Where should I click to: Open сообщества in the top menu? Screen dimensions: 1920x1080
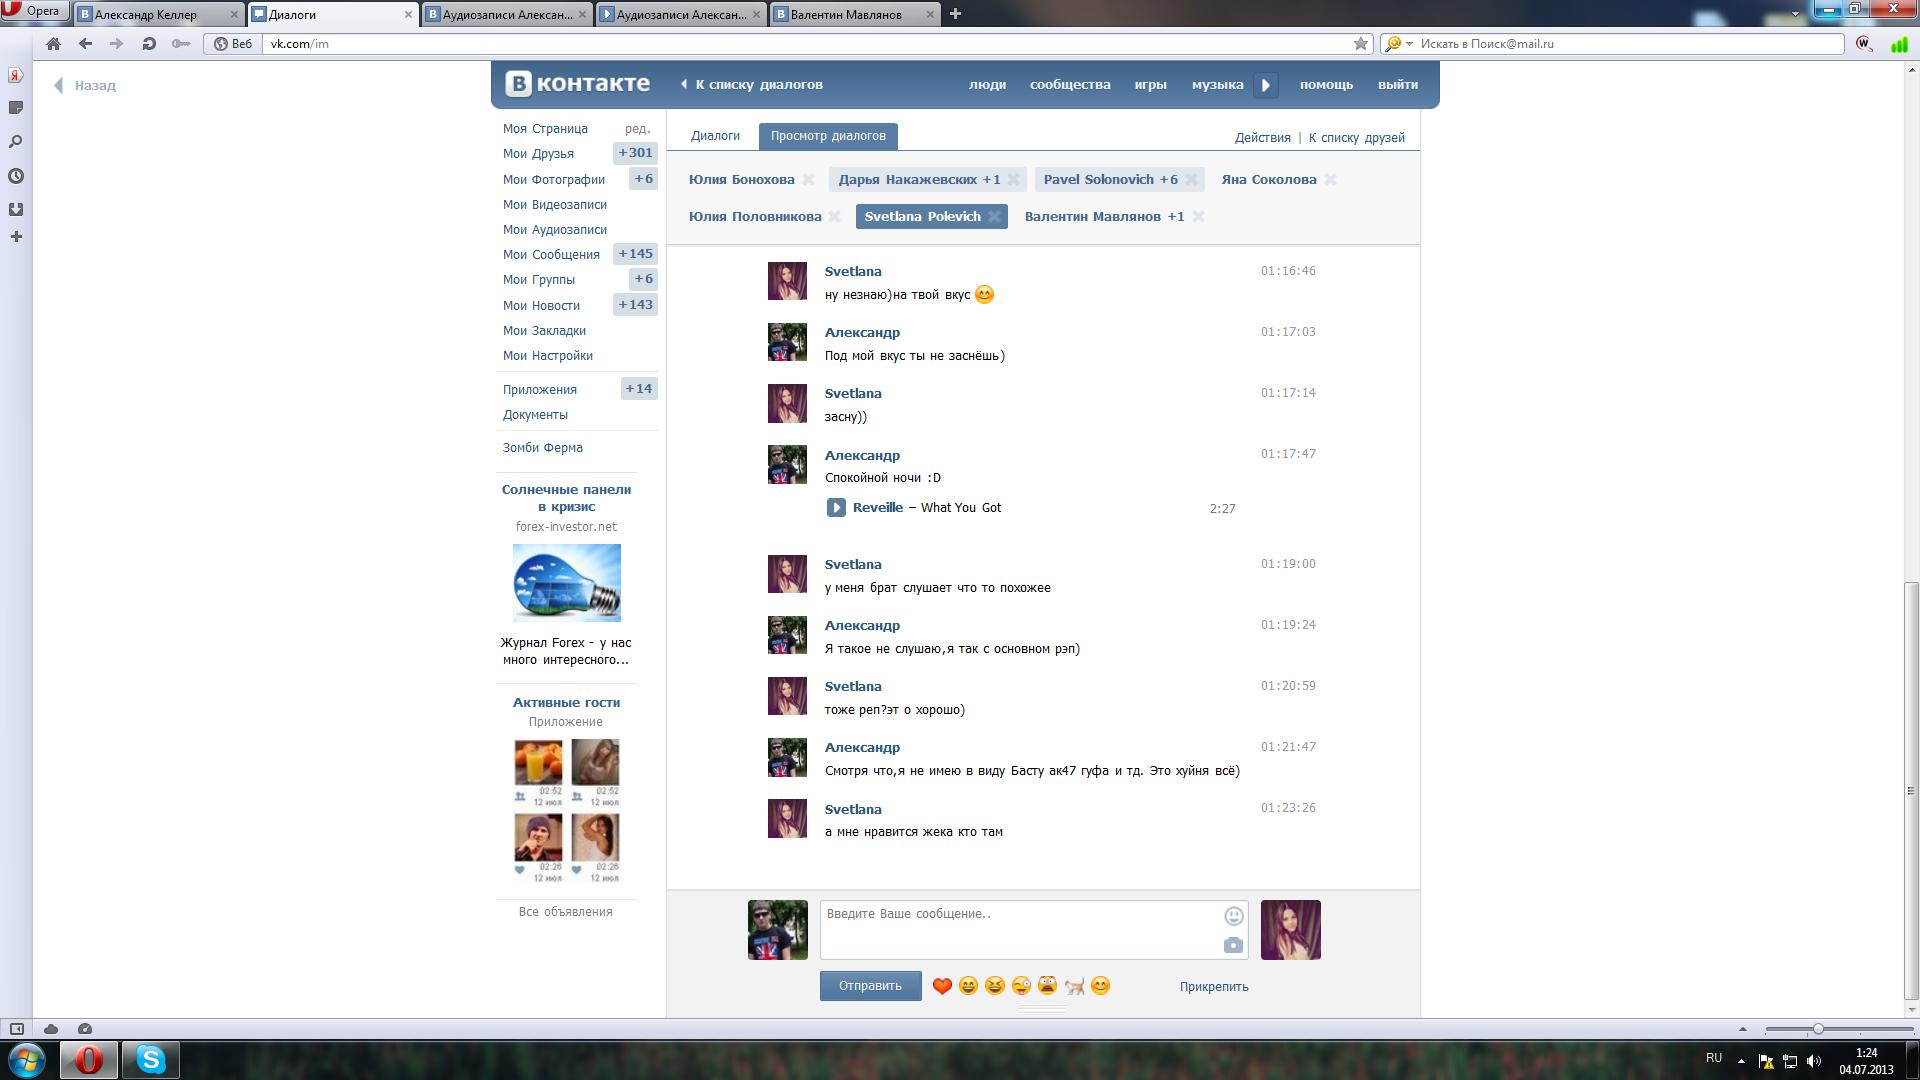[x=1070, y=85]
